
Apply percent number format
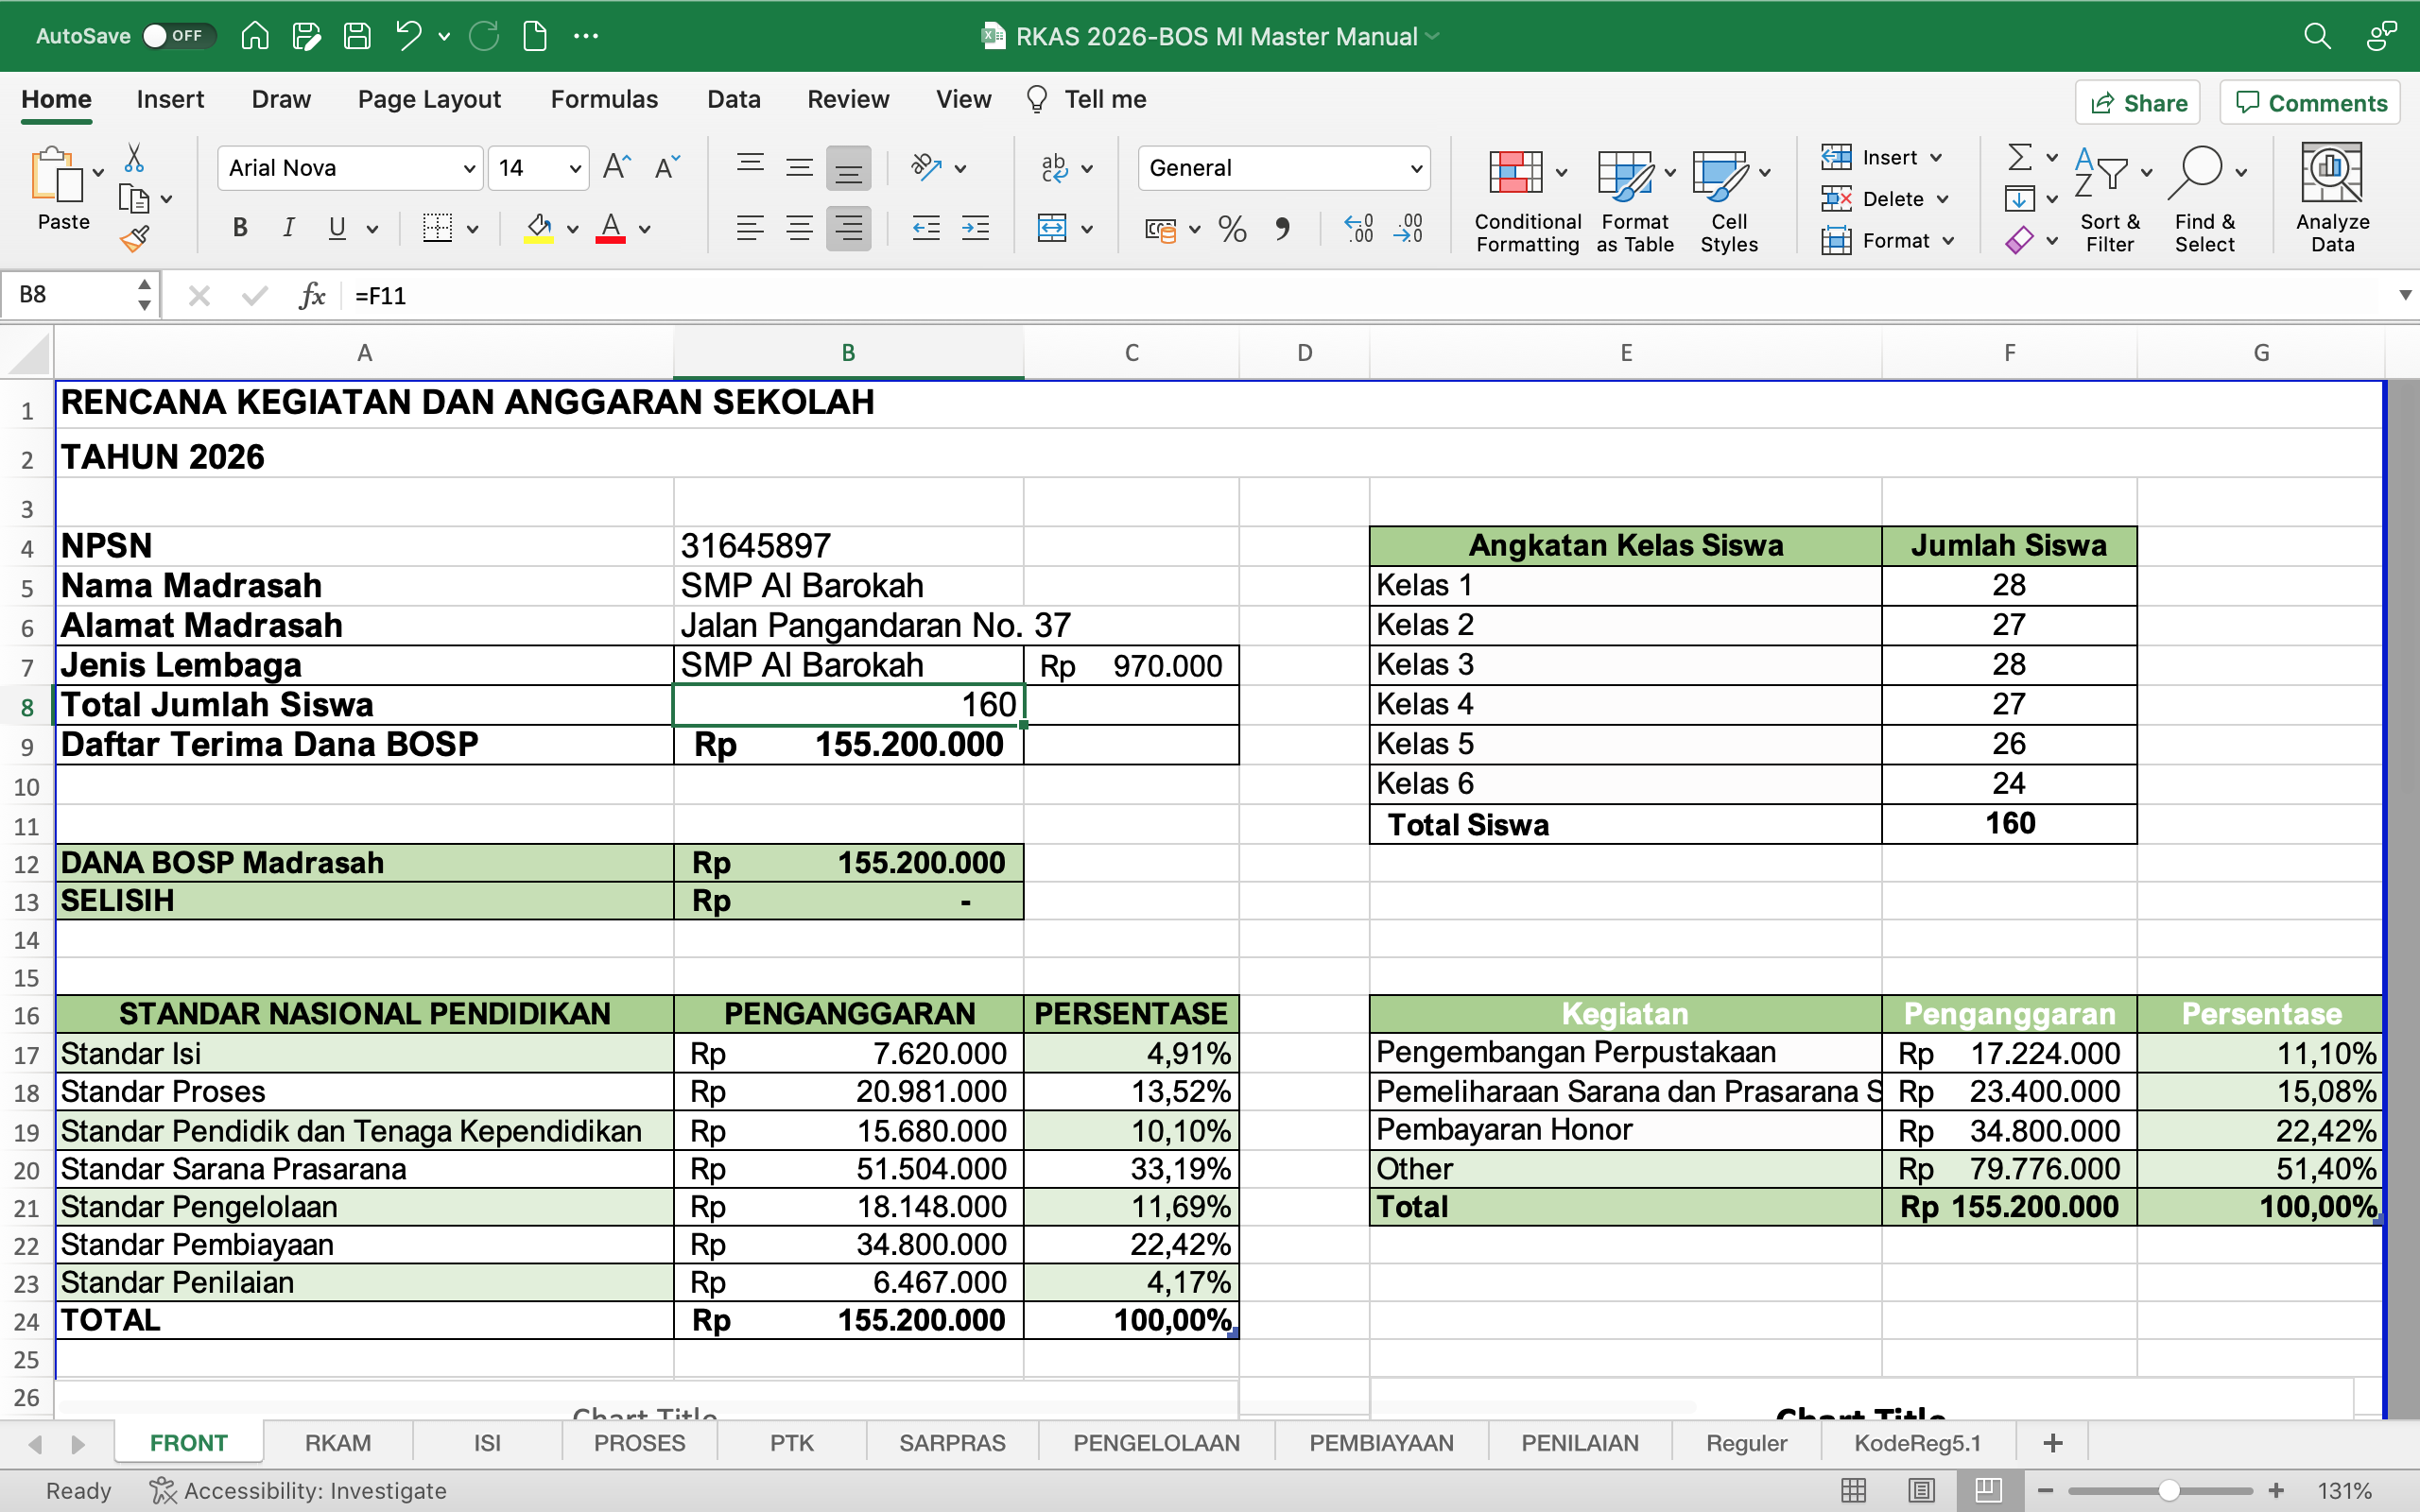point(1232,228)
